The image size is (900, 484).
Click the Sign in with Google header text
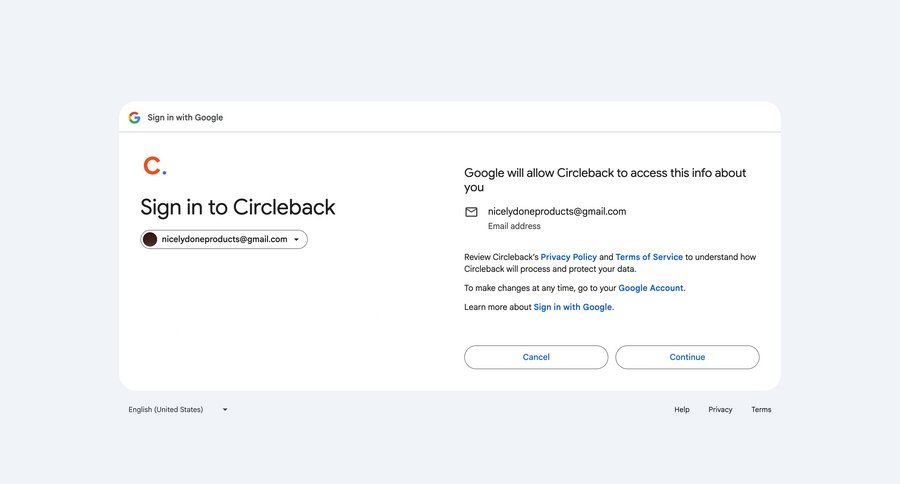[x=185, y=117]
